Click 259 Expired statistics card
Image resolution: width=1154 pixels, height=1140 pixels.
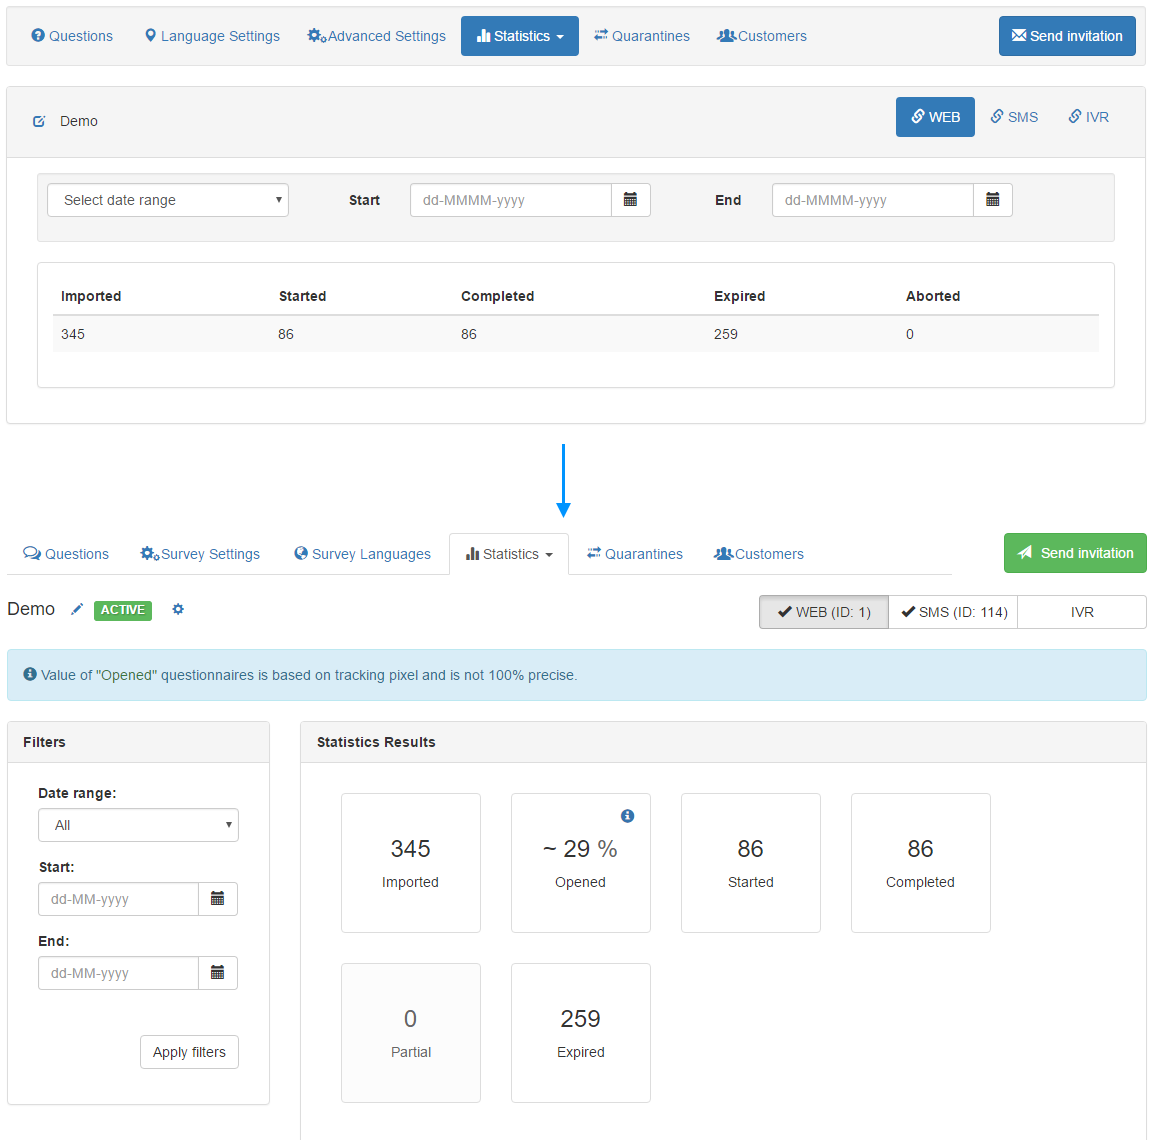coord(581,1033)
